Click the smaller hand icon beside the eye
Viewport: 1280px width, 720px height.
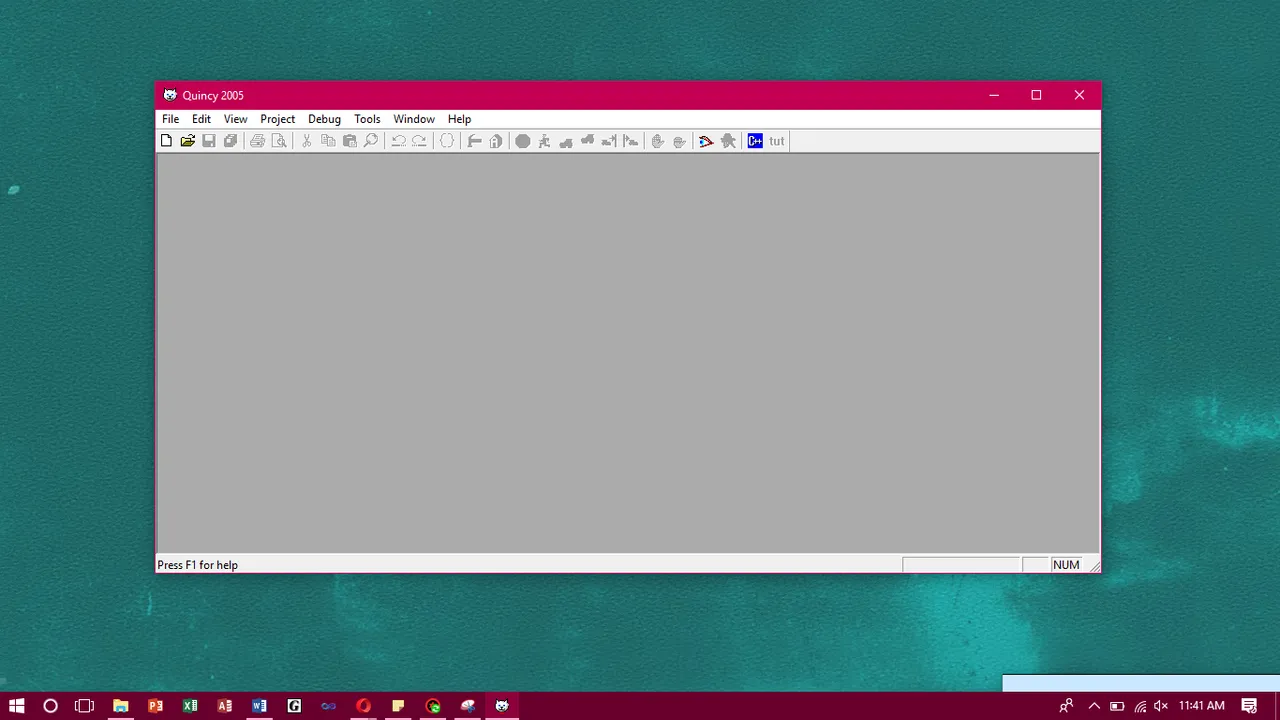(679, 141)
